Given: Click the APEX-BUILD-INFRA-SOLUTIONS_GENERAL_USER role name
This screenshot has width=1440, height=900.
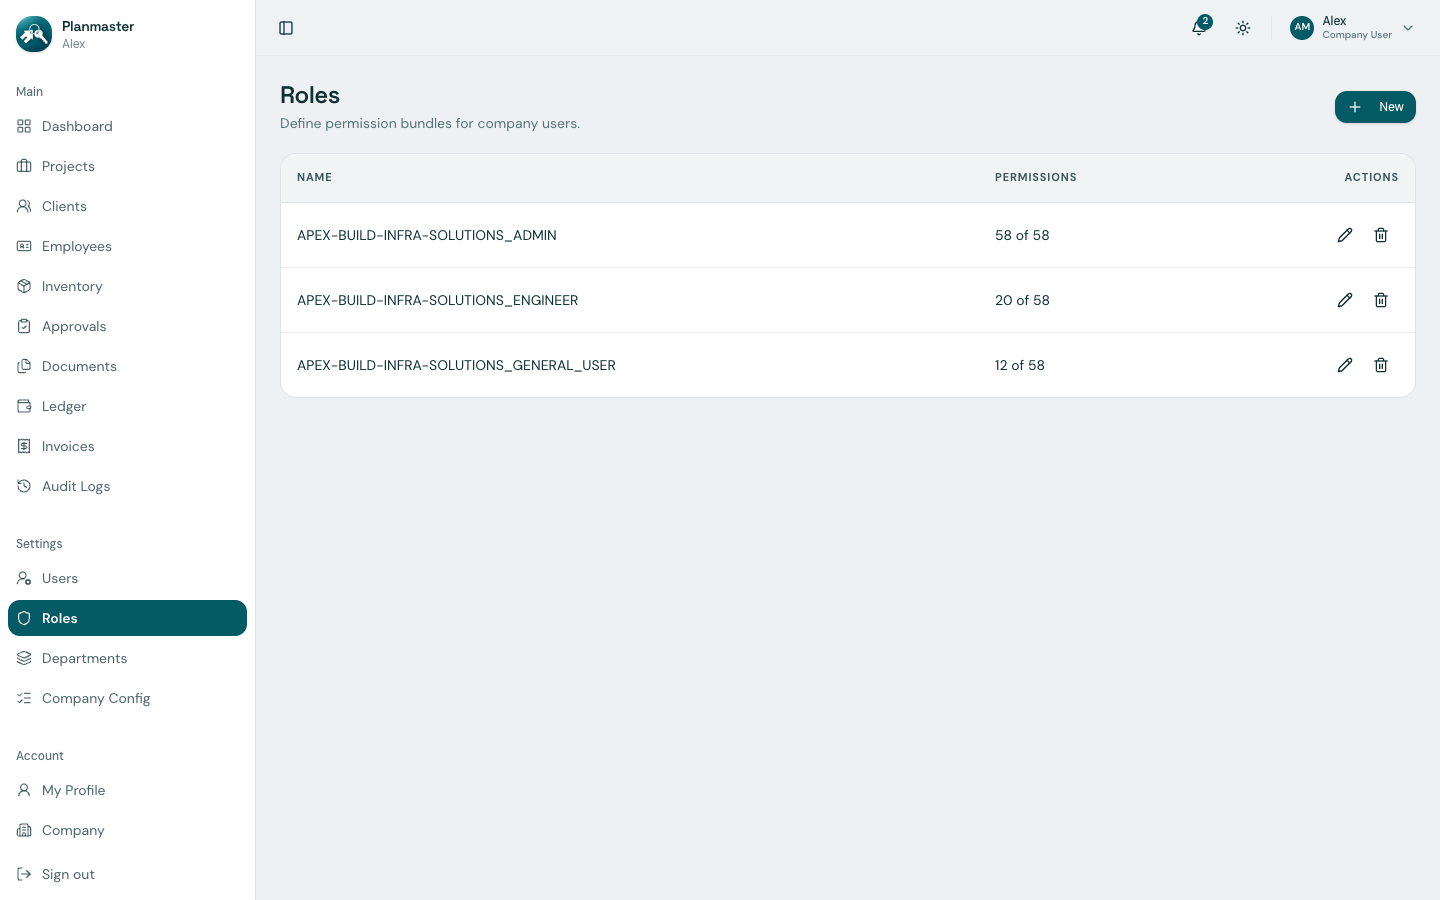Looking at the screenshot, I should 456,365.
